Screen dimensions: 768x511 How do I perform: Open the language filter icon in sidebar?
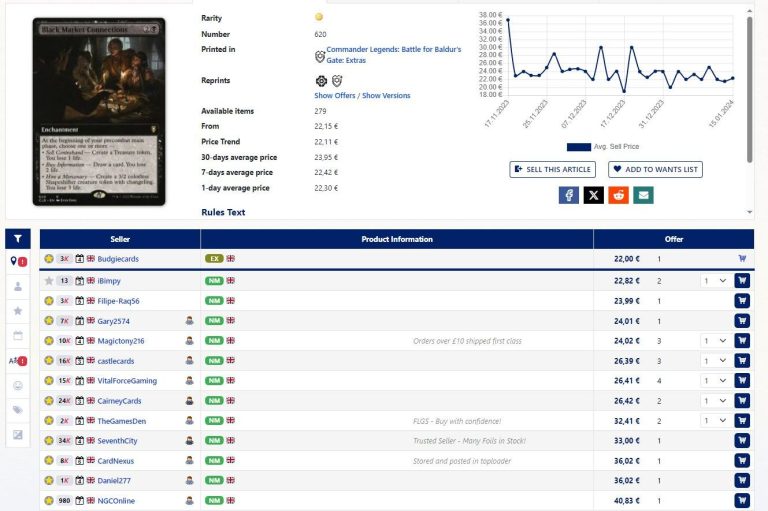18,361
